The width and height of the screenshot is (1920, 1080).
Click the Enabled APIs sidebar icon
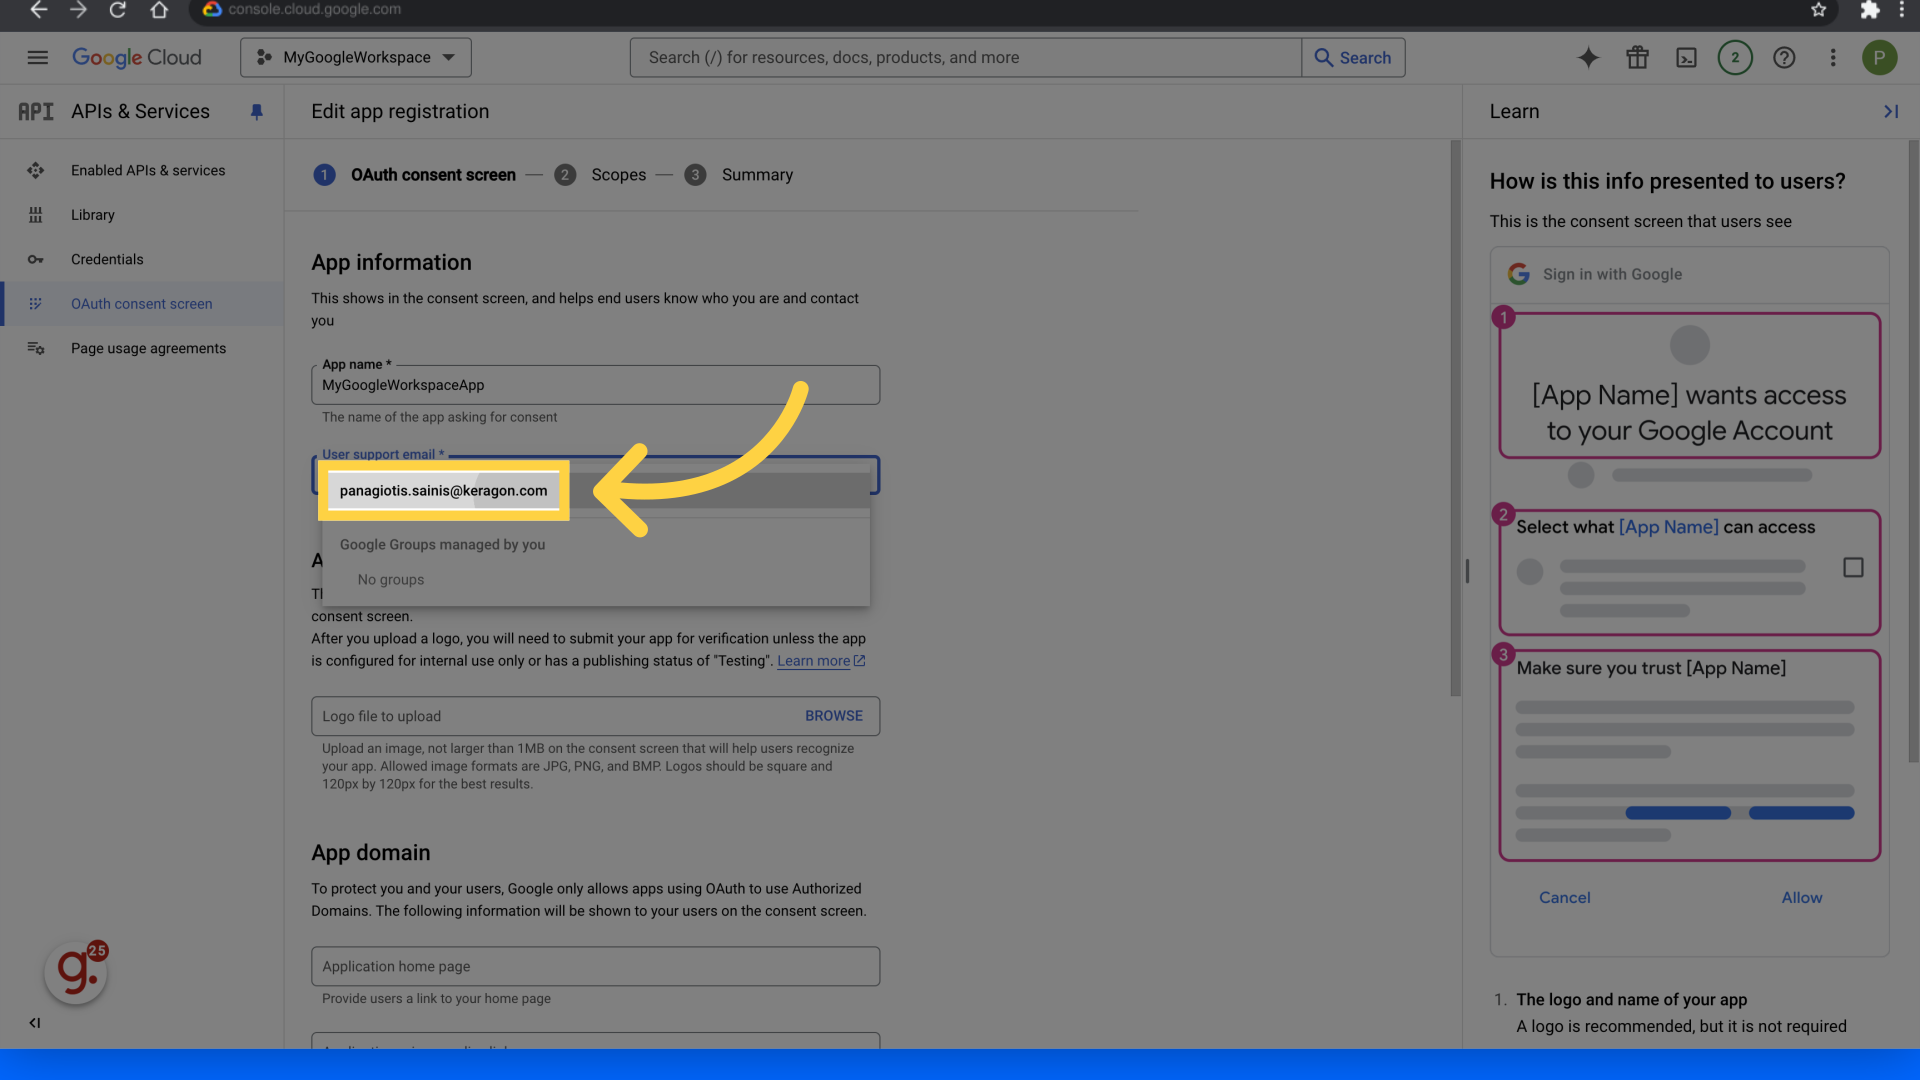pos(36,170)
